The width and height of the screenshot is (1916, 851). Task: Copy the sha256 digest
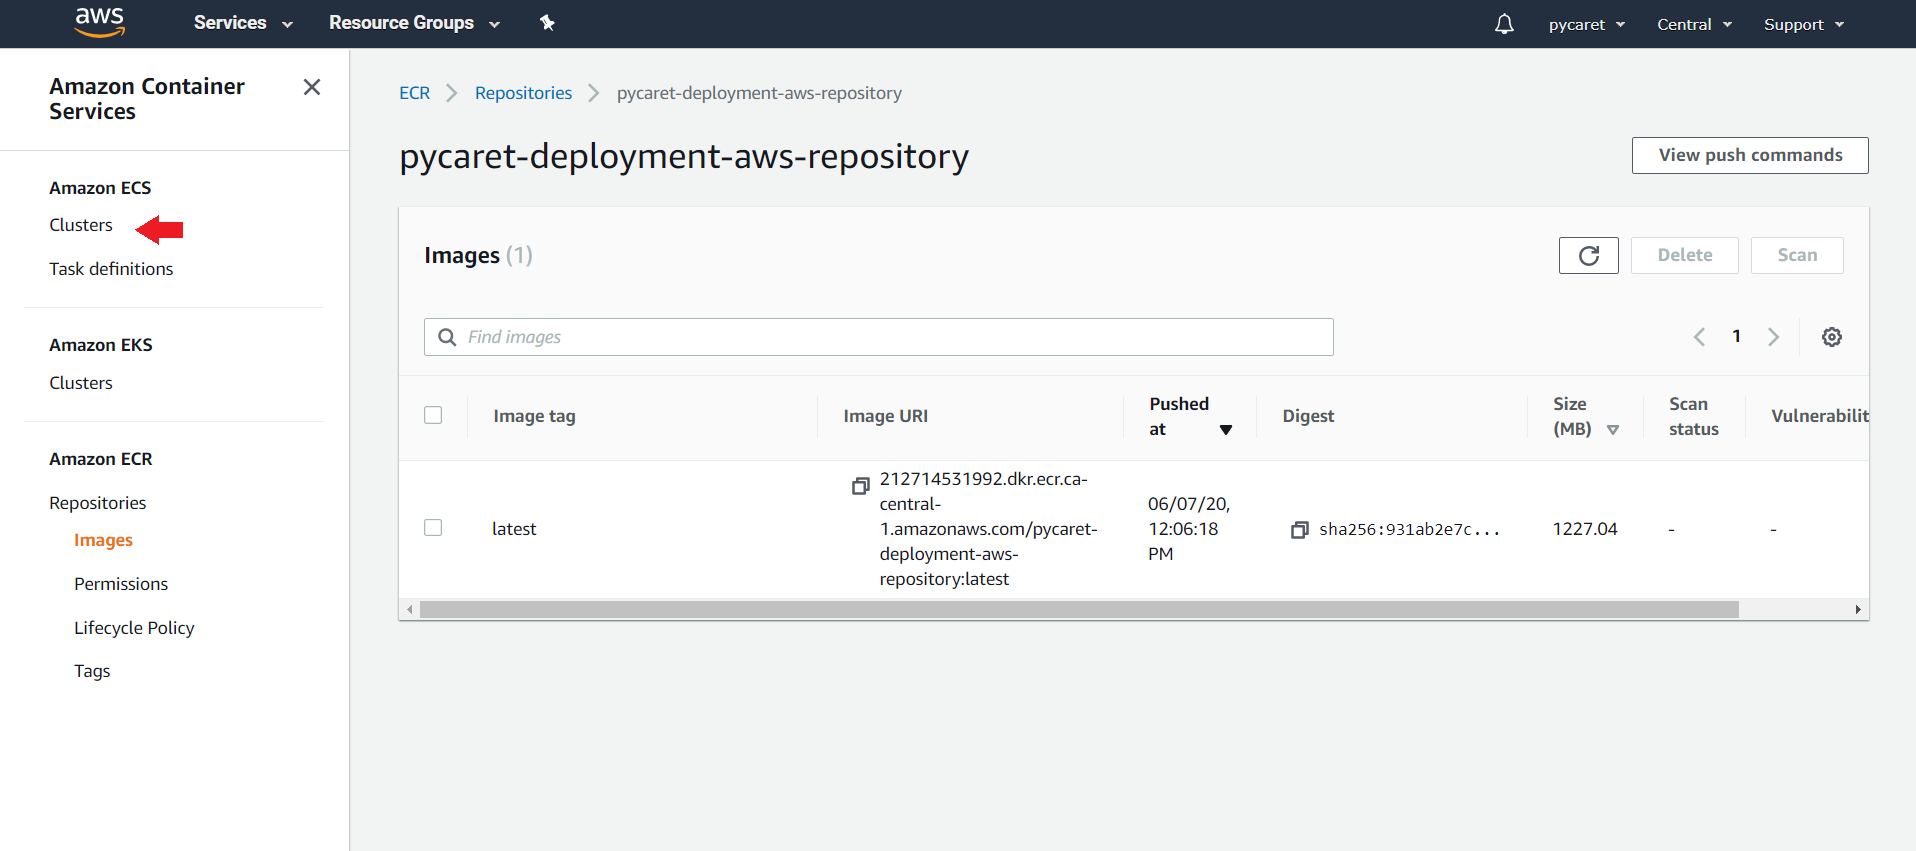(1299, 530)
